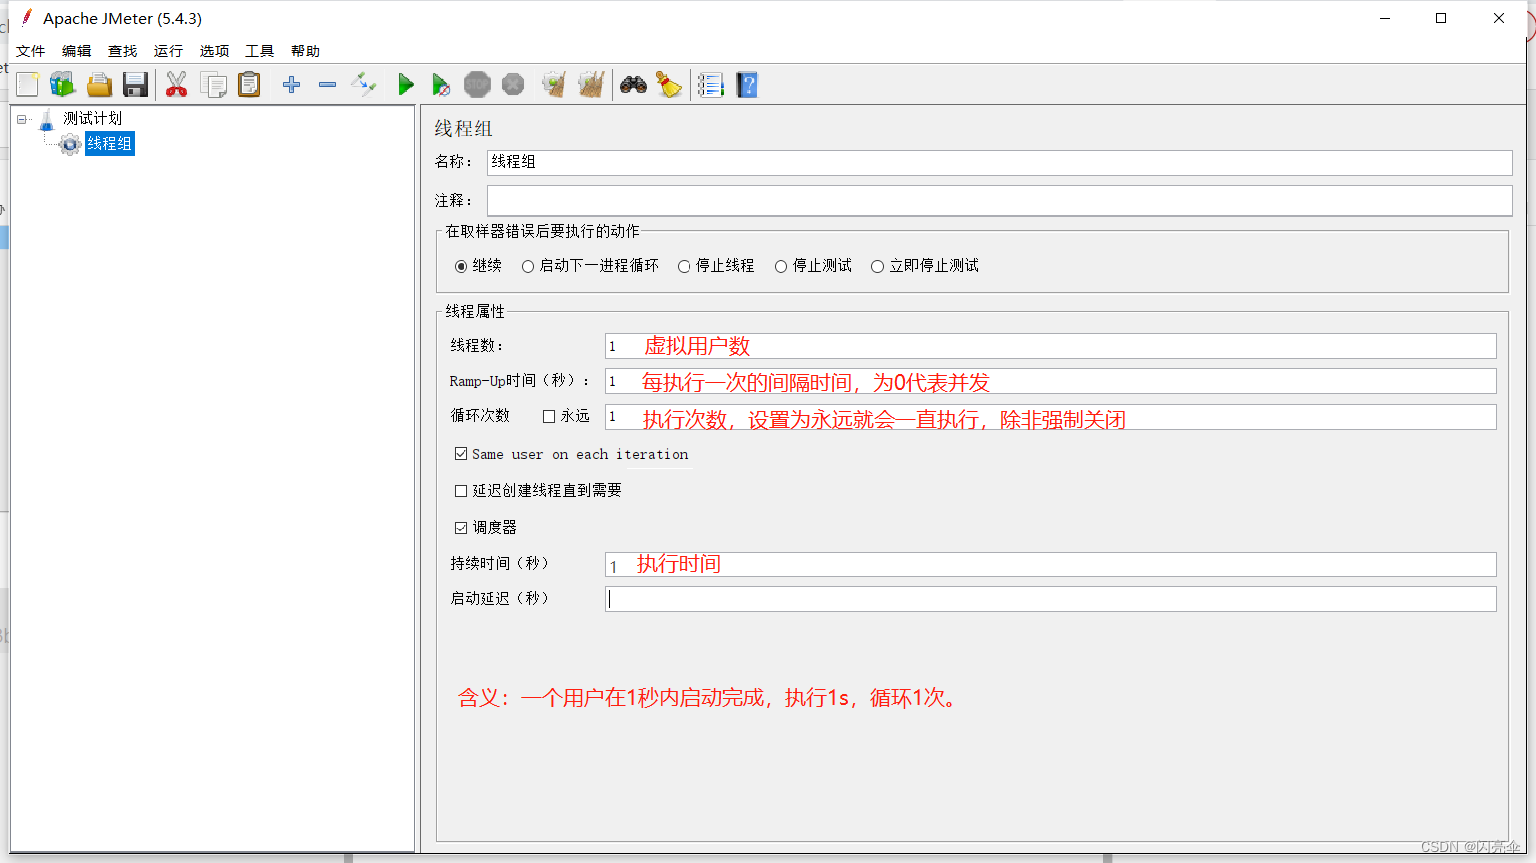1536x863 pixels.
Task: Click the 线程数 input field
Action: 1050,346
